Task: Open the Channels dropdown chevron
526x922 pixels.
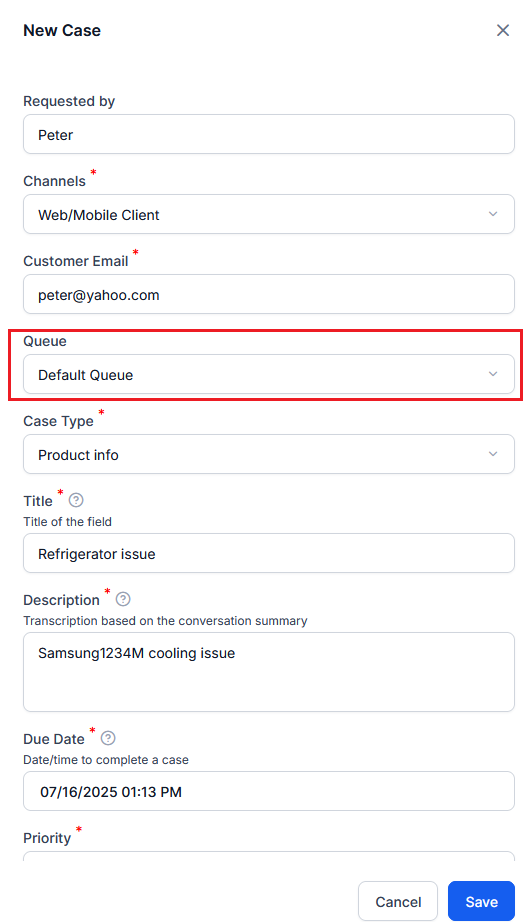Action: click(493, 214)
